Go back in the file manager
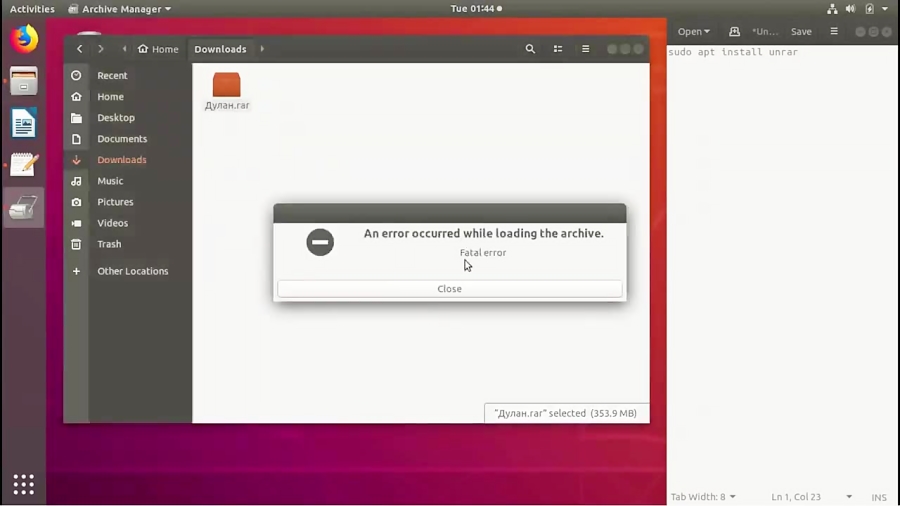Image resolution: width=900 pixels, height=506 pixels. 80,49
